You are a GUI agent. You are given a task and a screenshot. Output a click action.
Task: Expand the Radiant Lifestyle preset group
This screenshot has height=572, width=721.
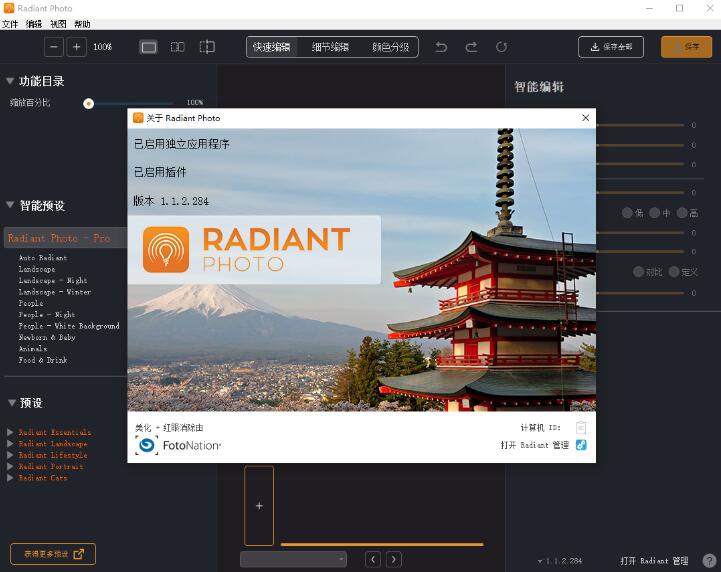tap(10, 455)
